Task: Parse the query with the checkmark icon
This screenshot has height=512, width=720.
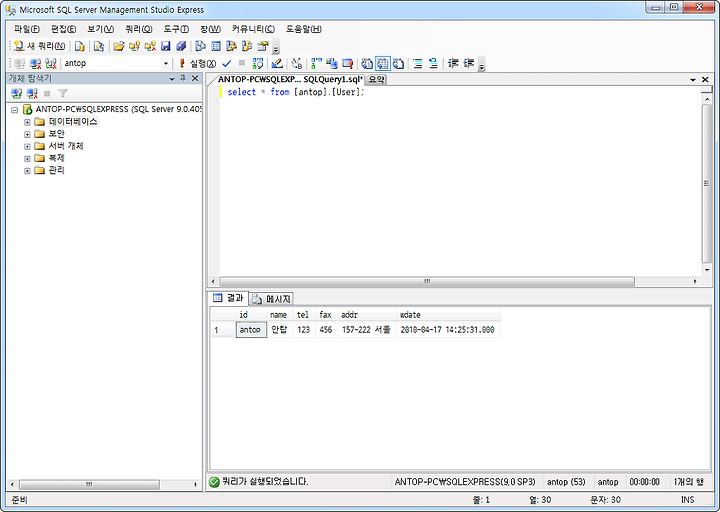Action: click(227, 63)
